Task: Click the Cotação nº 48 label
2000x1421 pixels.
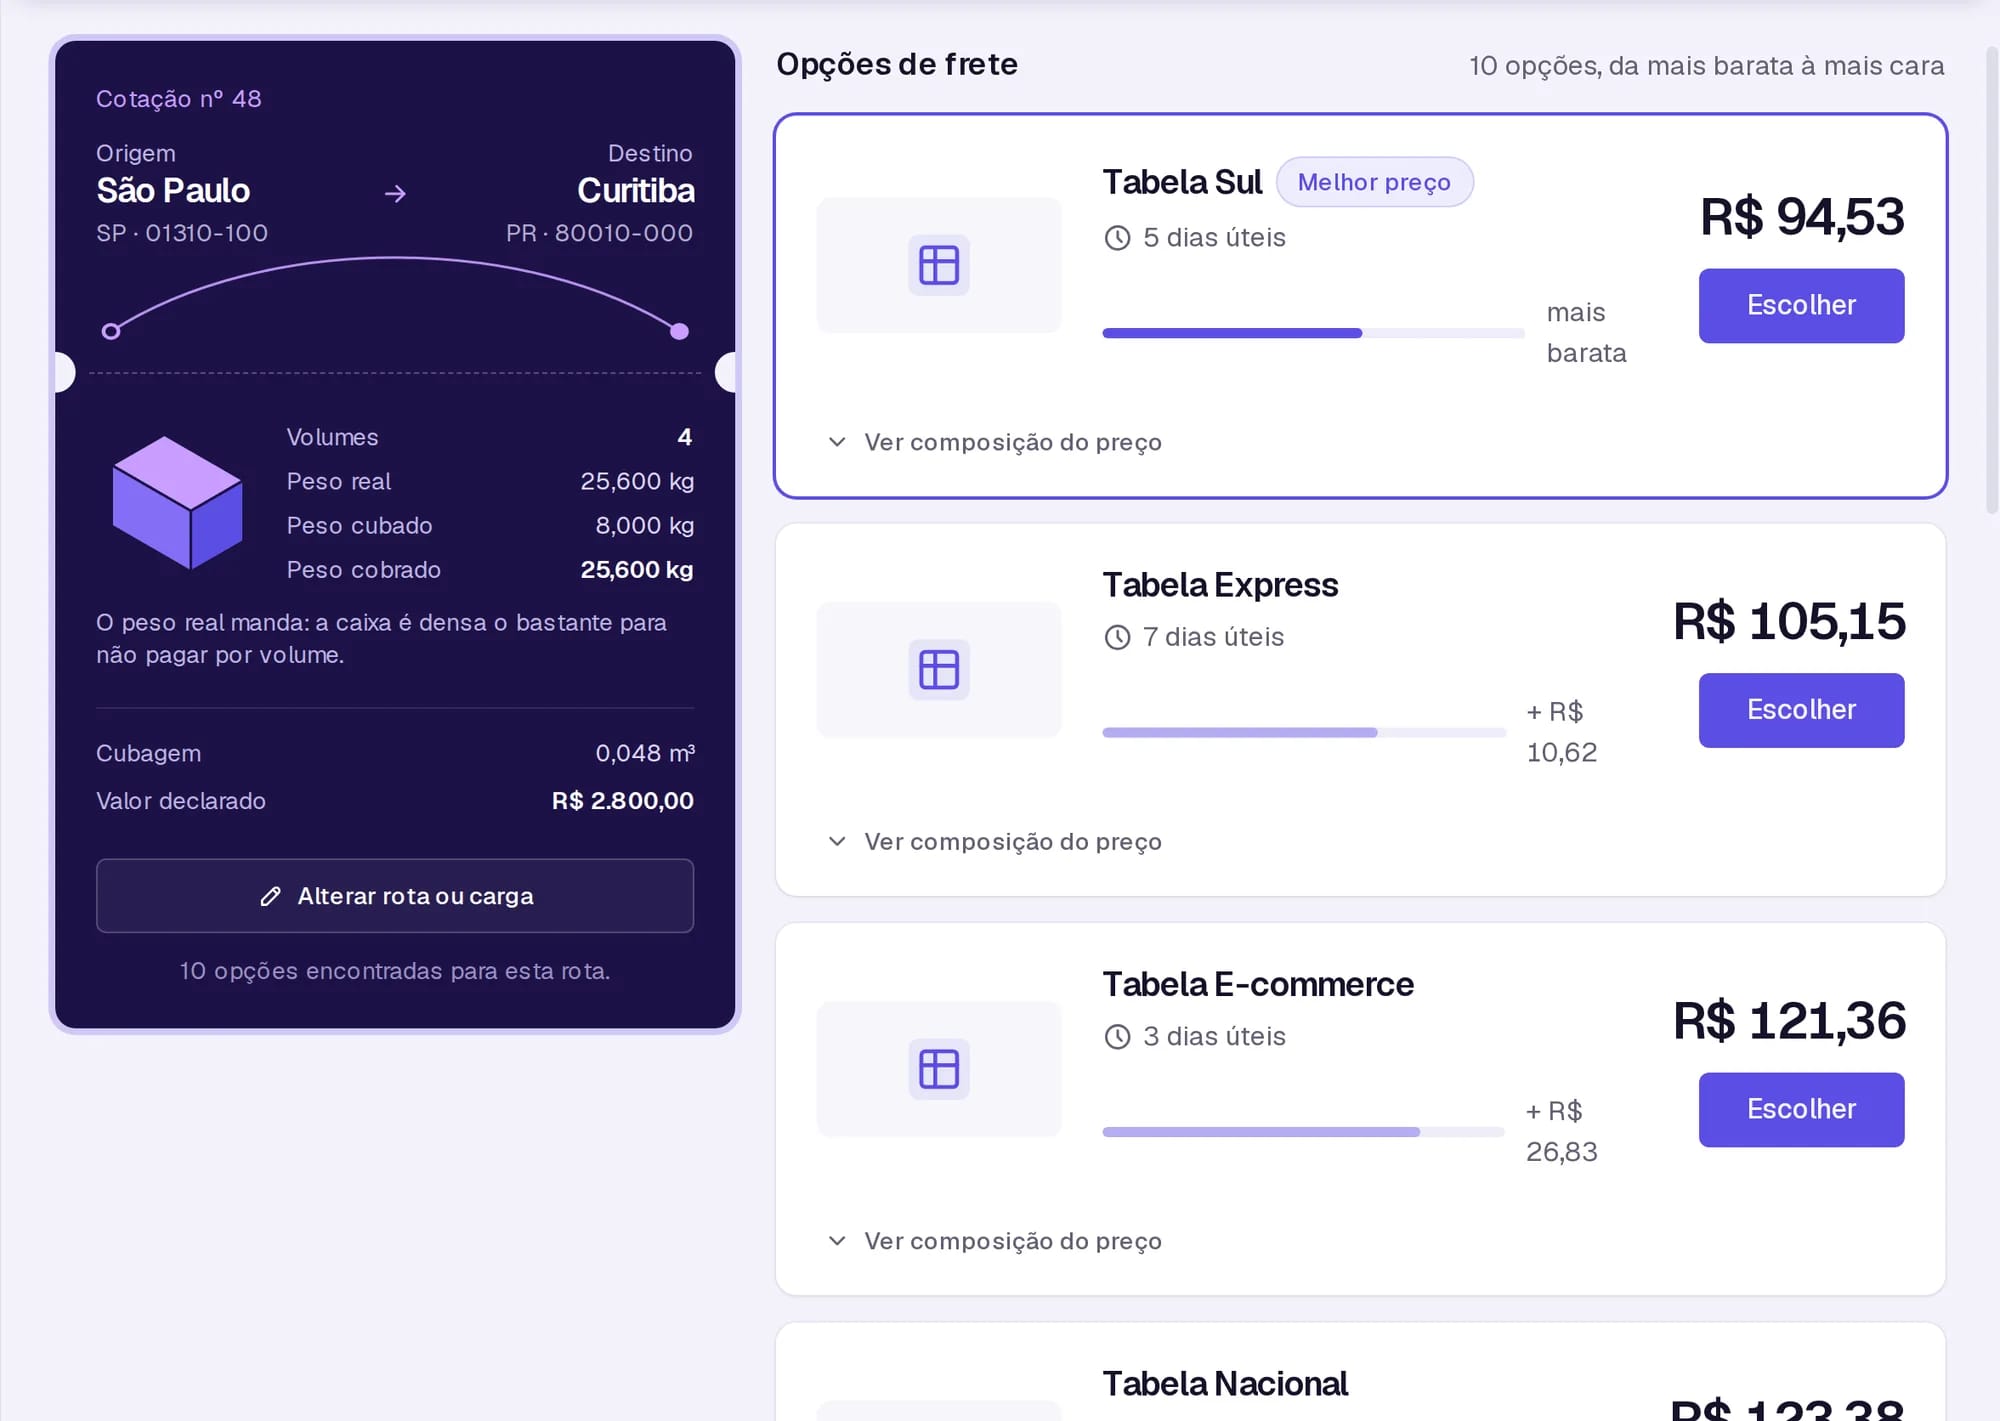Action: click(179, 99)
